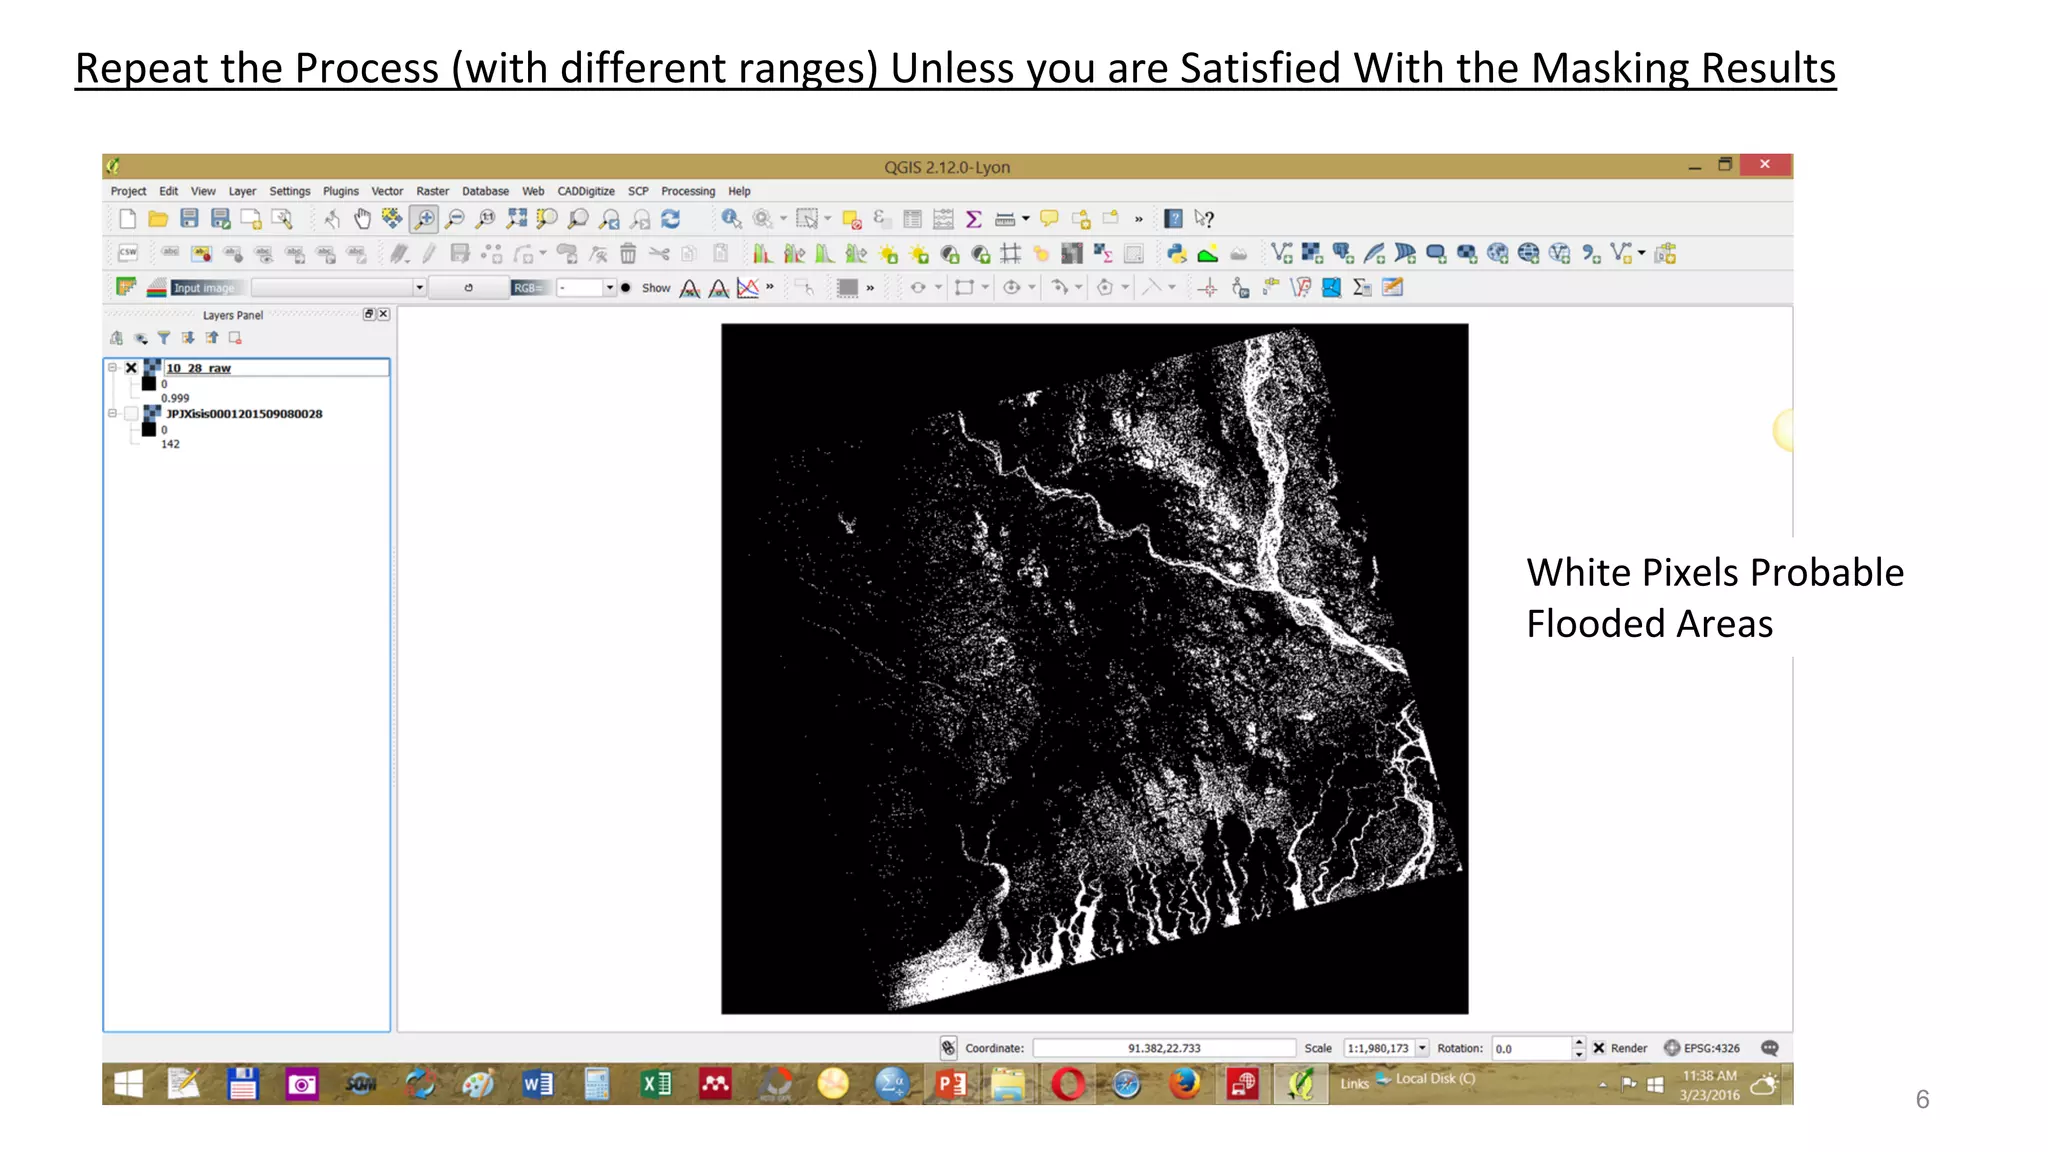Toggle visibility of 10_28_raw layer

pos(131,368)
